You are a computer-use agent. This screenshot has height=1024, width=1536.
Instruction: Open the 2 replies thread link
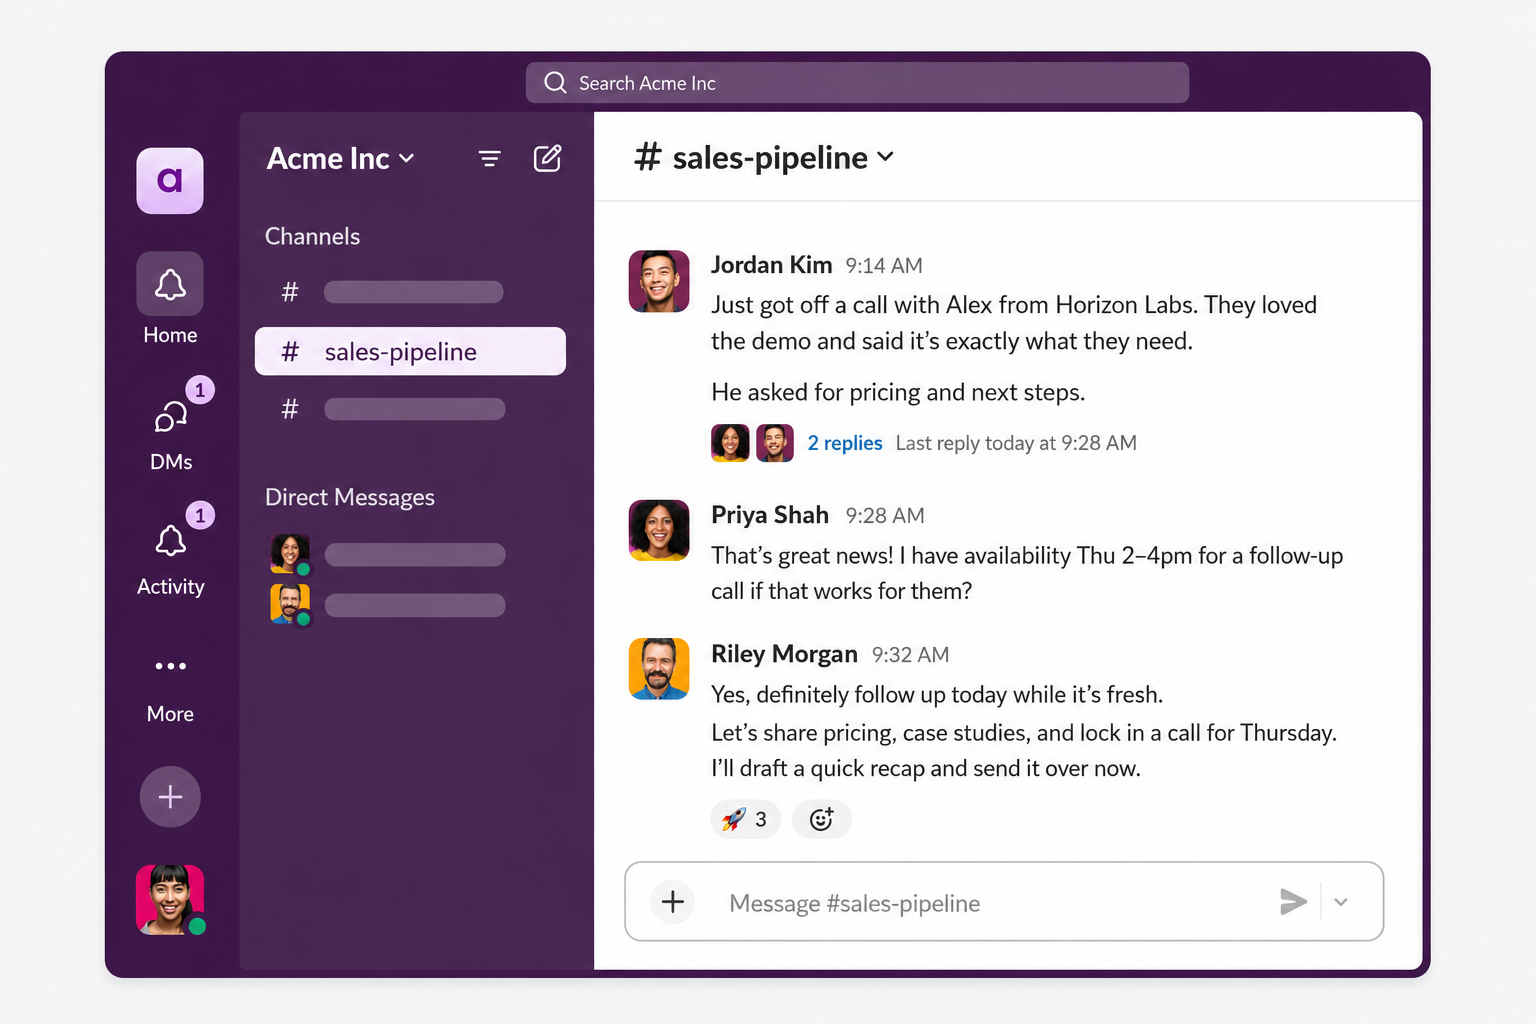pyautogui.click(x=845, y=443)
